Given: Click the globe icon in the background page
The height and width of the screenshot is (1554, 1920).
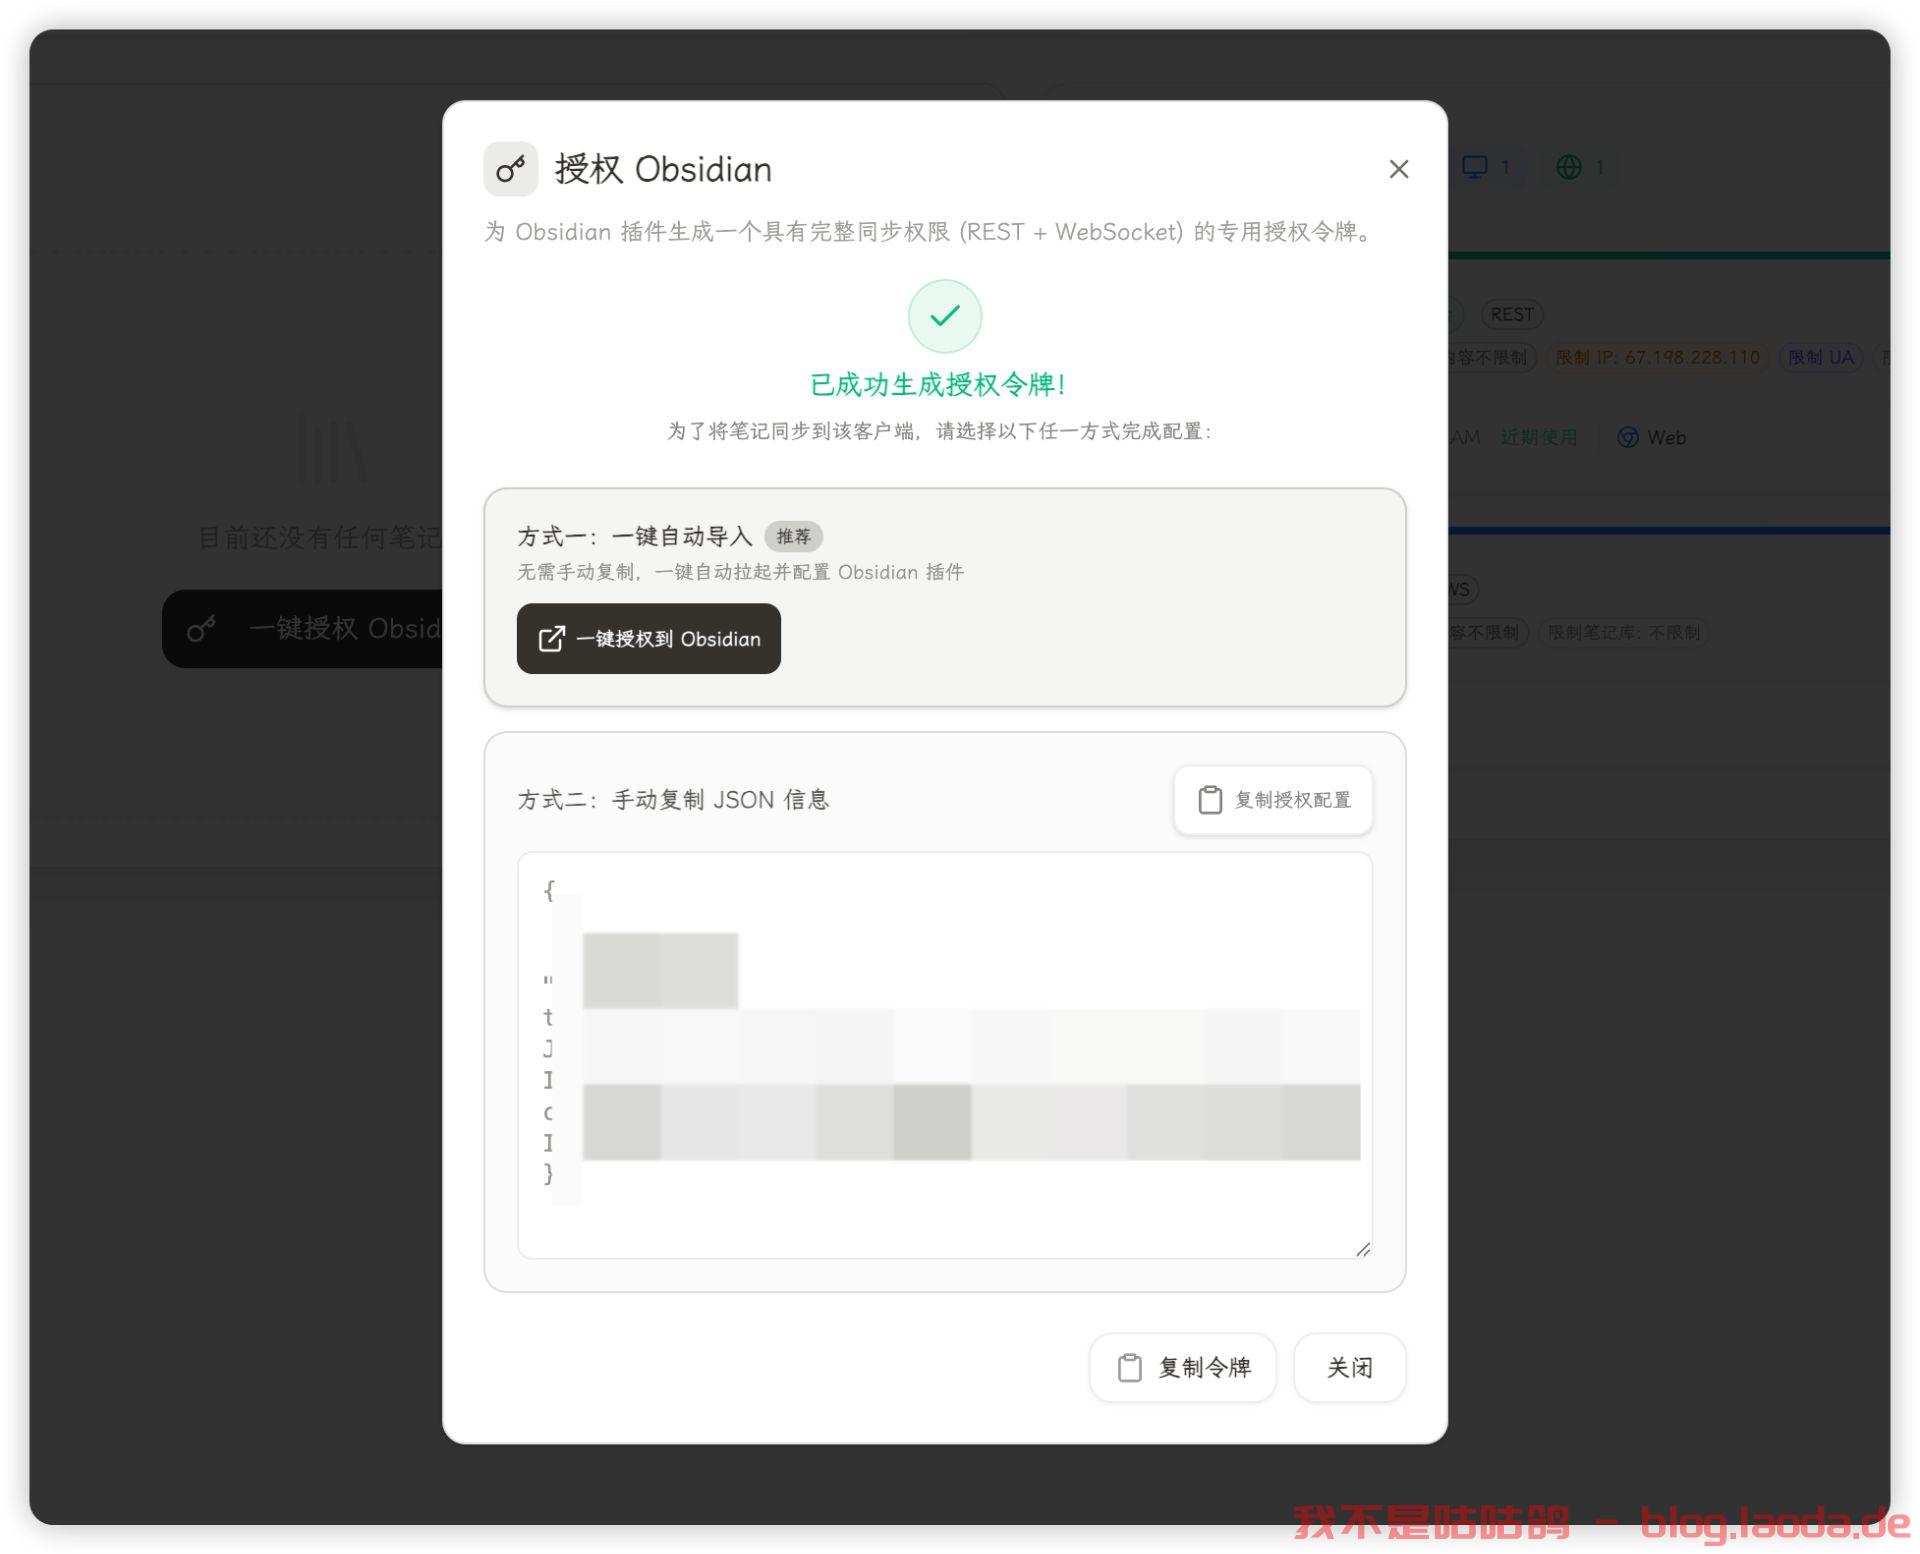Looking at the screenshot, I should [1568, 167].
